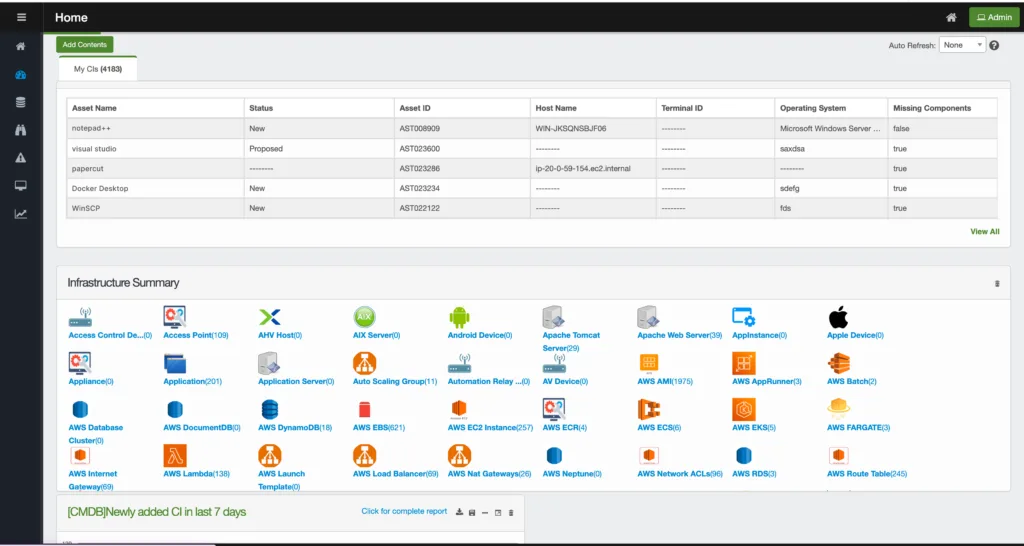
Task: Click the Access Control Device icon
Action: pyautogui.click(x=80, y=317)
